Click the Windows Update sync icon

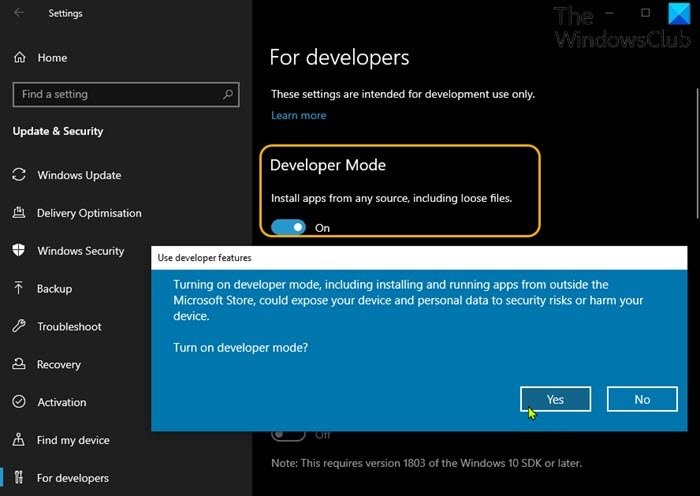19,175
